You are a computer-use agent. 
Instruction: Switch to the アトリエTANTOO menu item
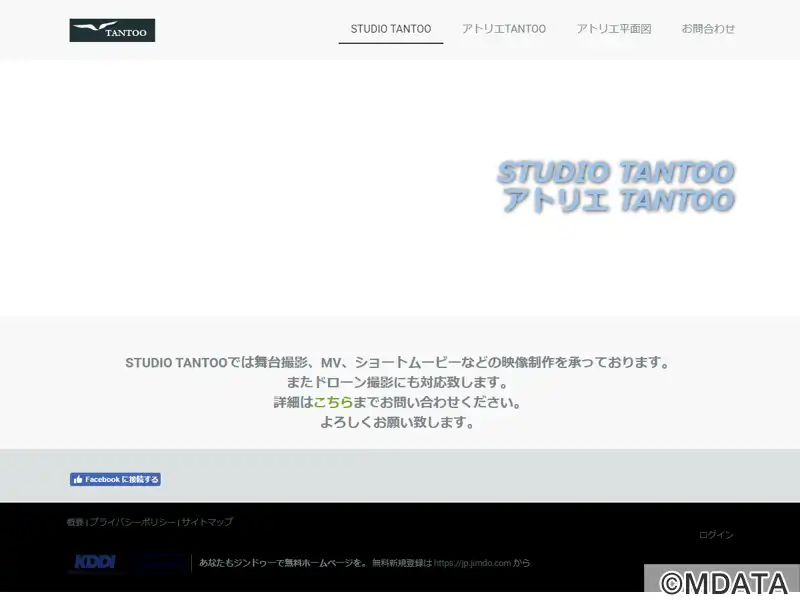click(x=503, y=29)
